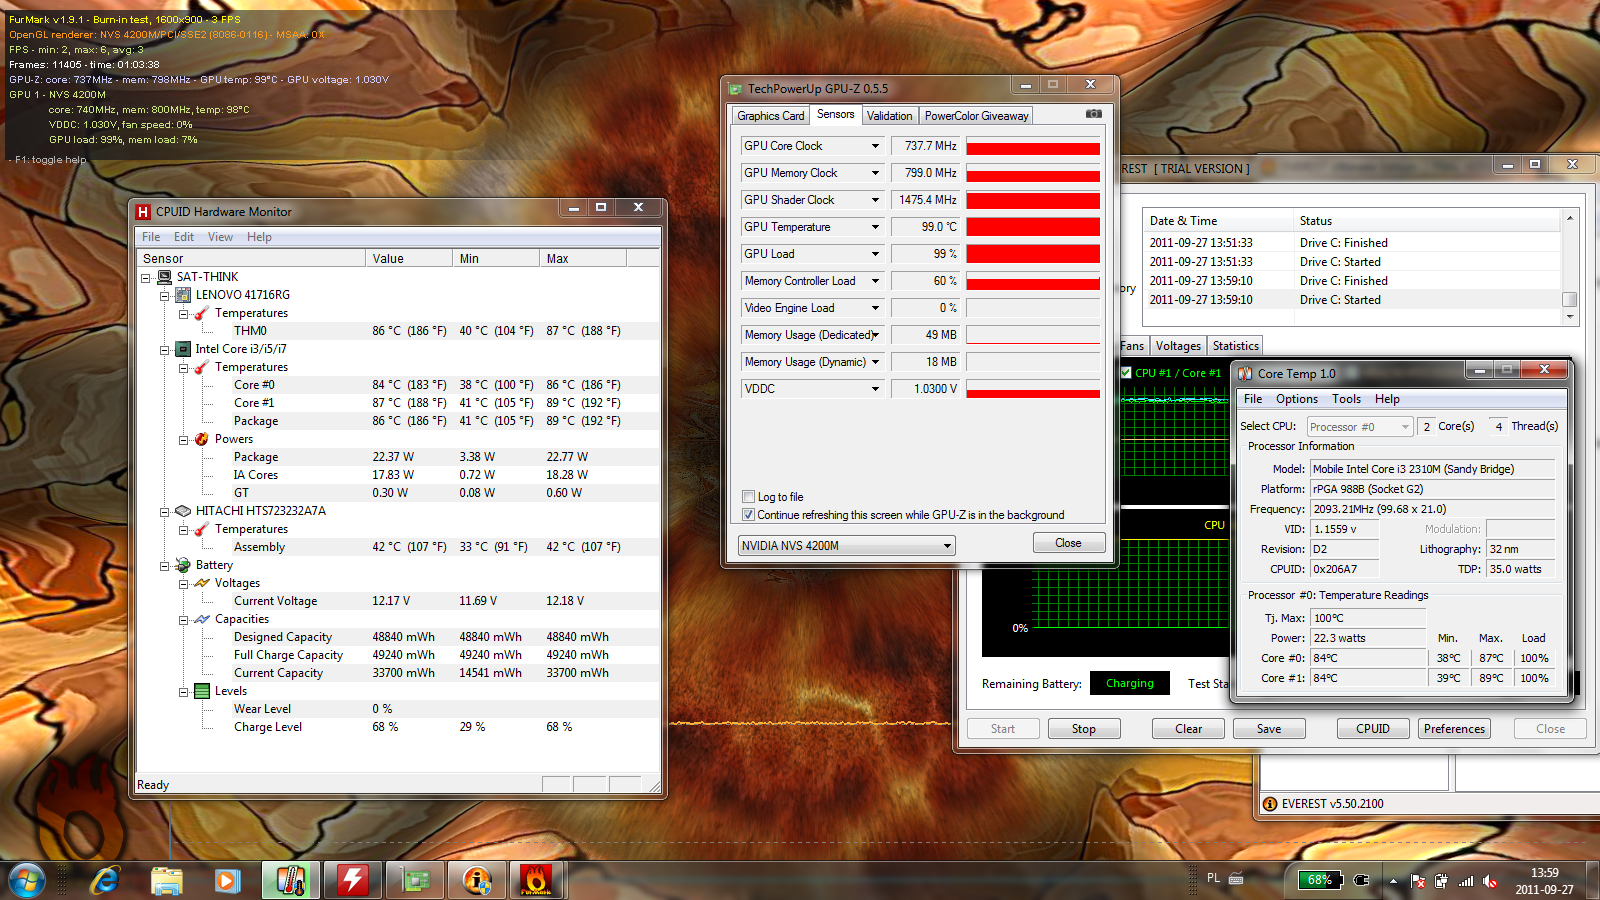Click the log list scrollbar down arrow
1600x900 pixels.
pyautogui.click(x=1570, y=317)
